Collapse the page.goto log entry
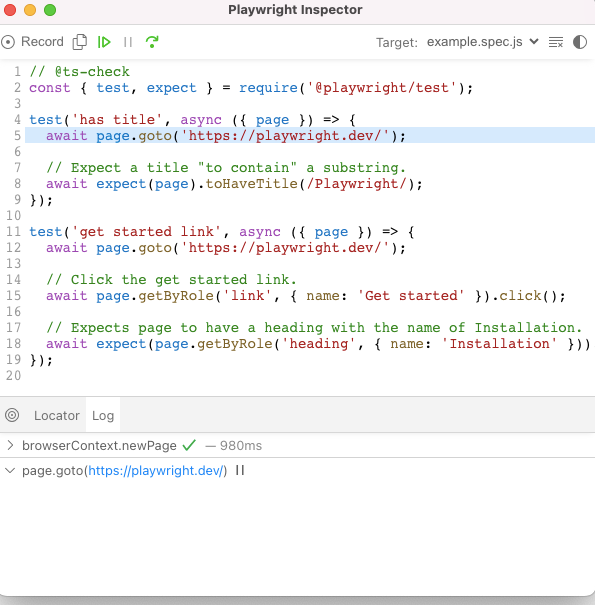 pos(10,471)
